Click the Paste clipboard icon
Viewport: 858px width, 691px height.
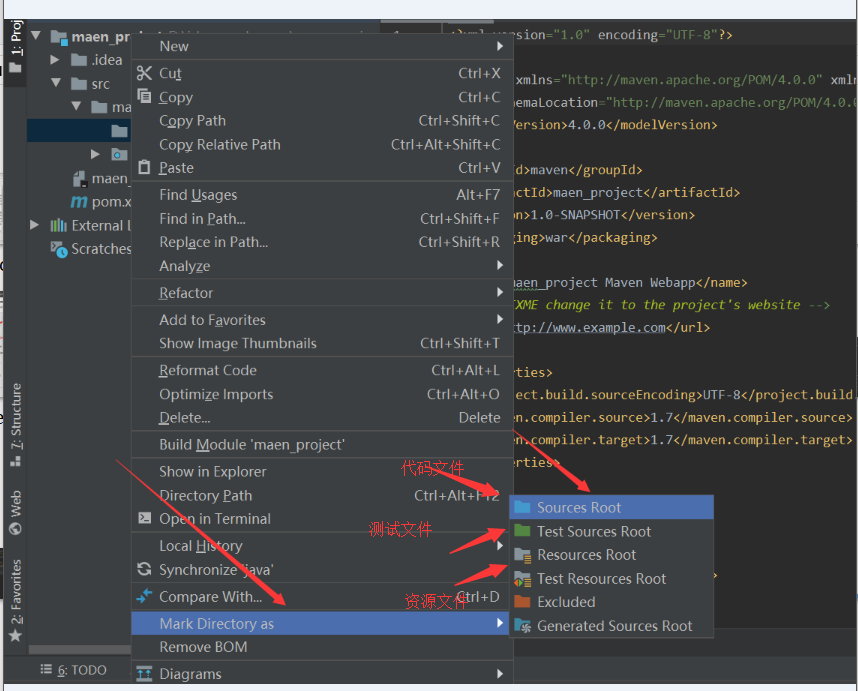click(144, 167)
